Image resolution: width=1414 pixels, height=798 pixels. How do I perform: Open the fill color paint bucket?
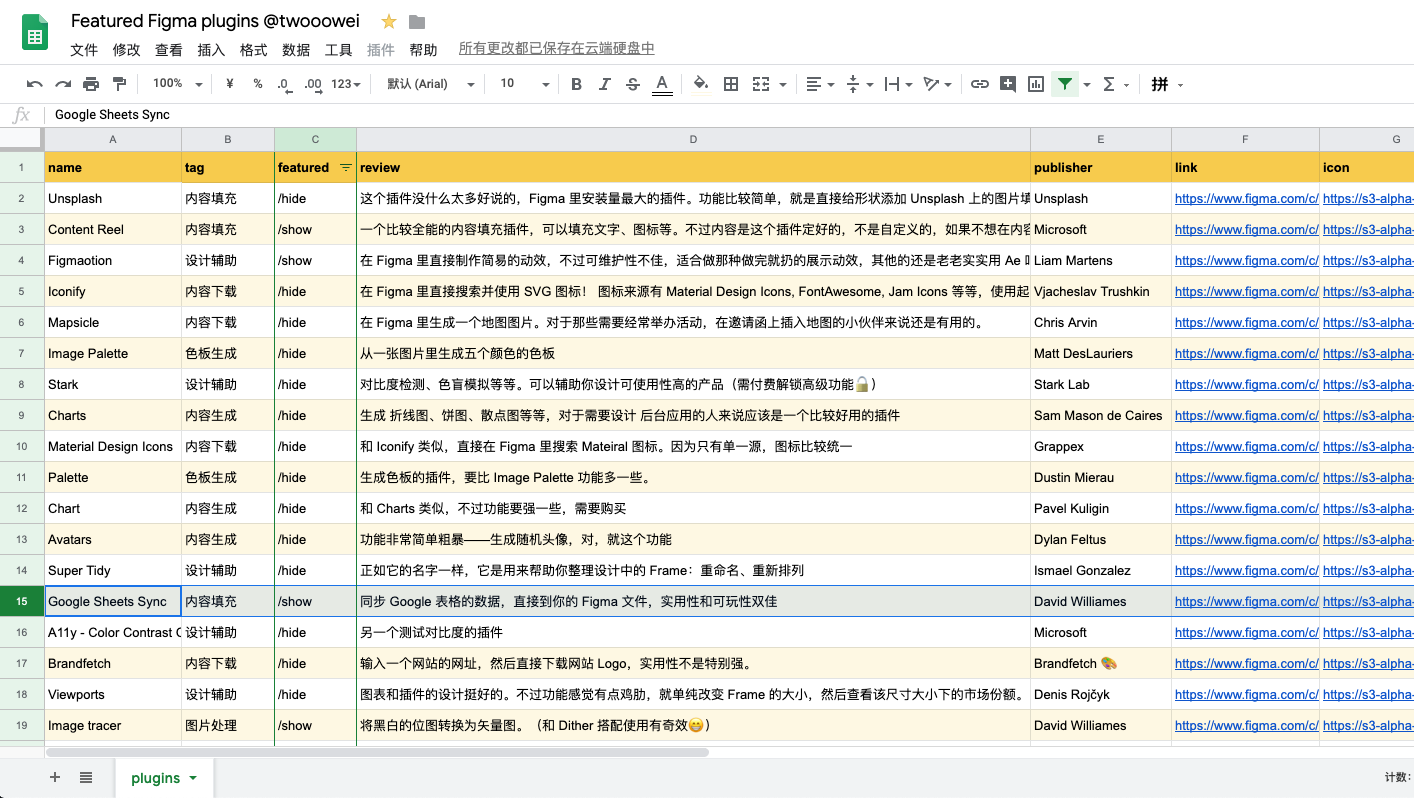click(x=701, y=84)
